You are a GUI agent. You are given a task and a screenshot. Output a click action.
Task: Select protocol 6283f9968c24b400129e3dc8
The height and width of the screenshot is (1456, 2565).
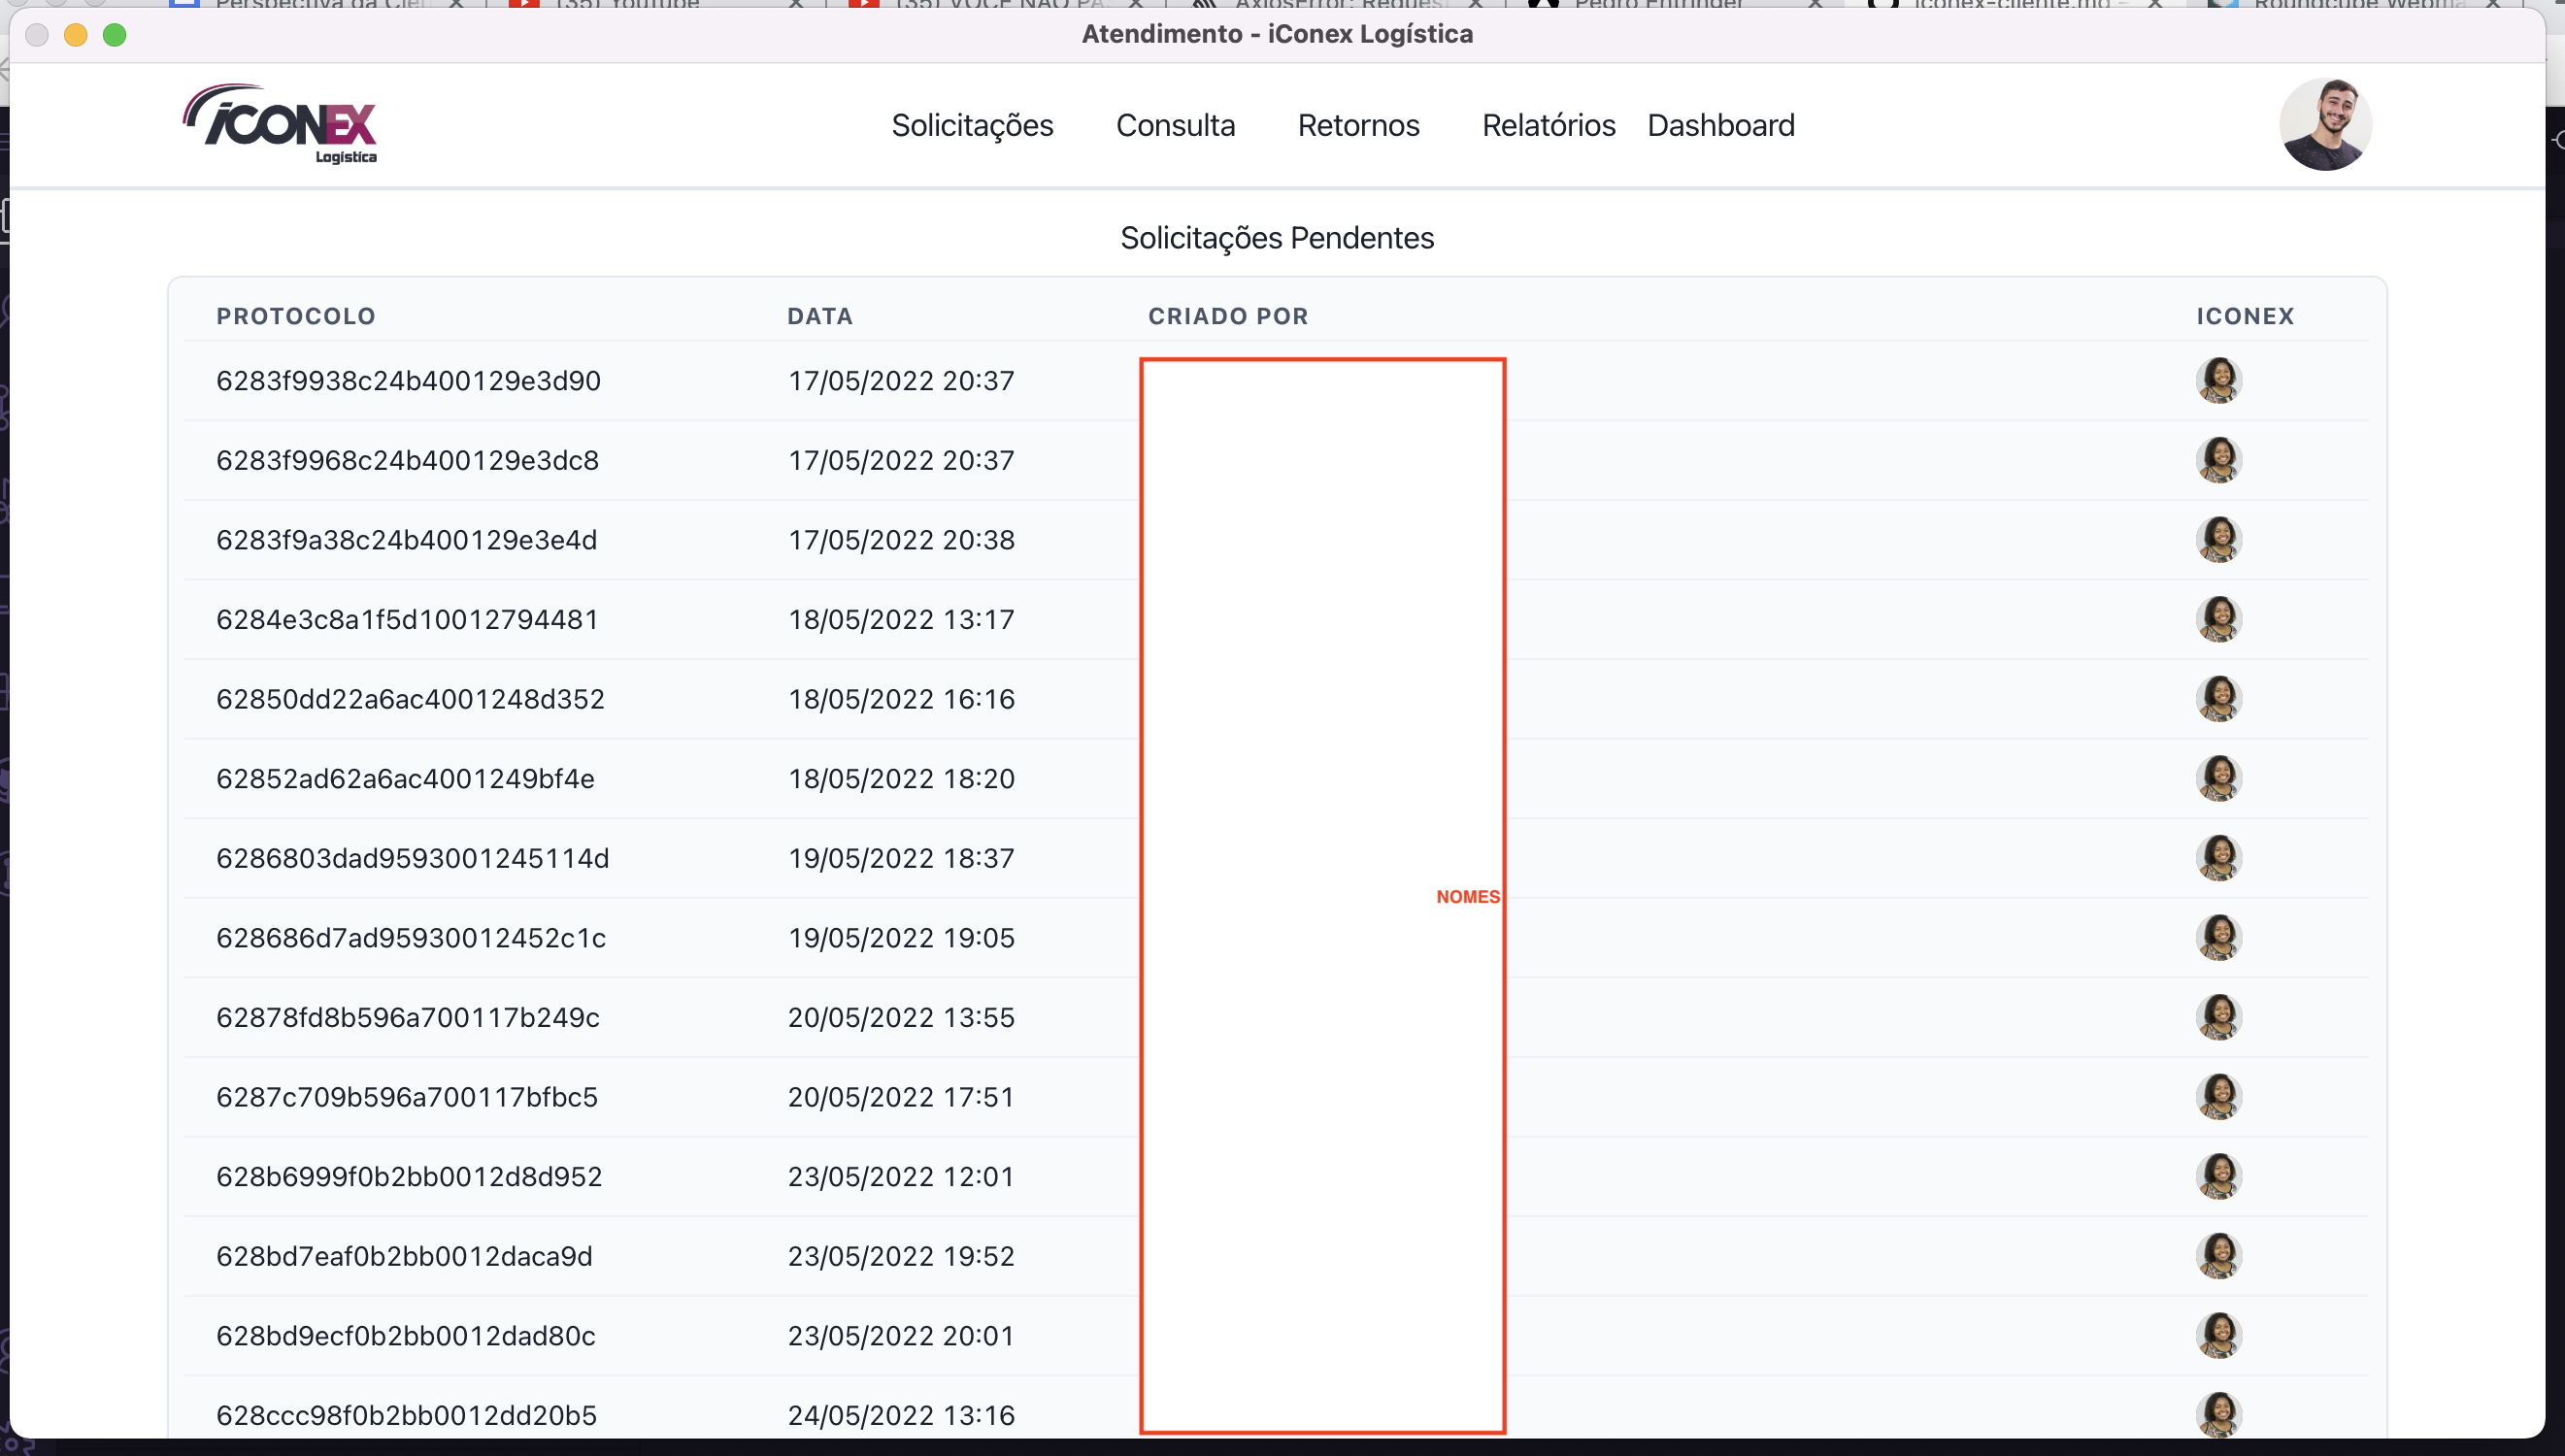[x=407, y=460]
